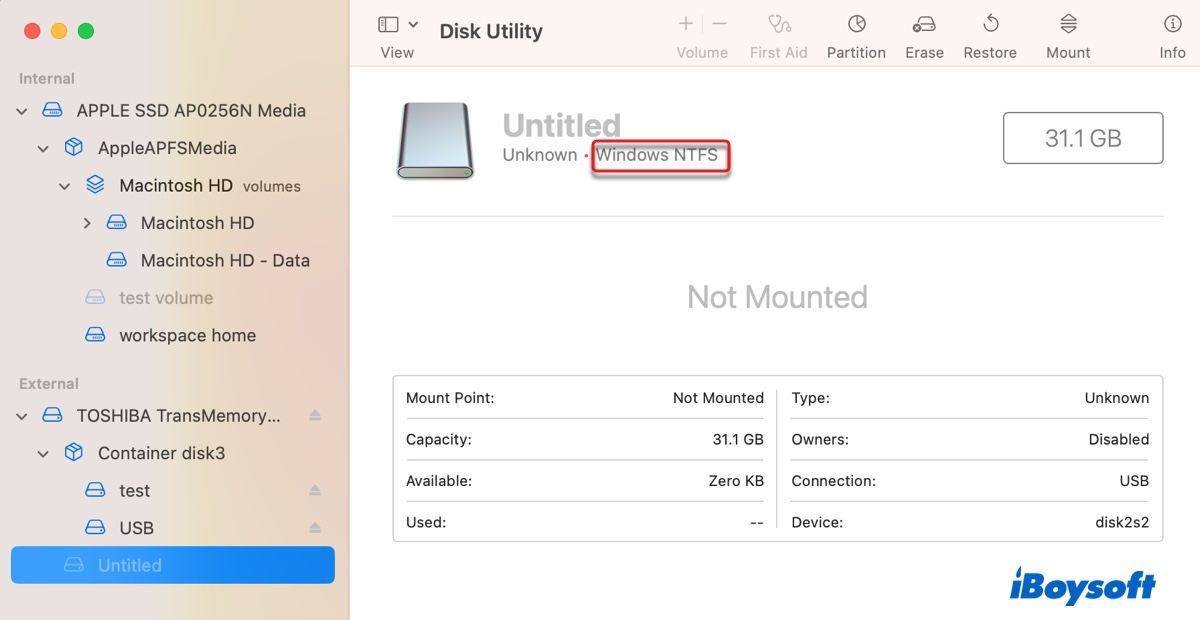Run First Aid on the drive
Image resolution: width=1200 pixels, height=620 pixels.
point(778,33)
